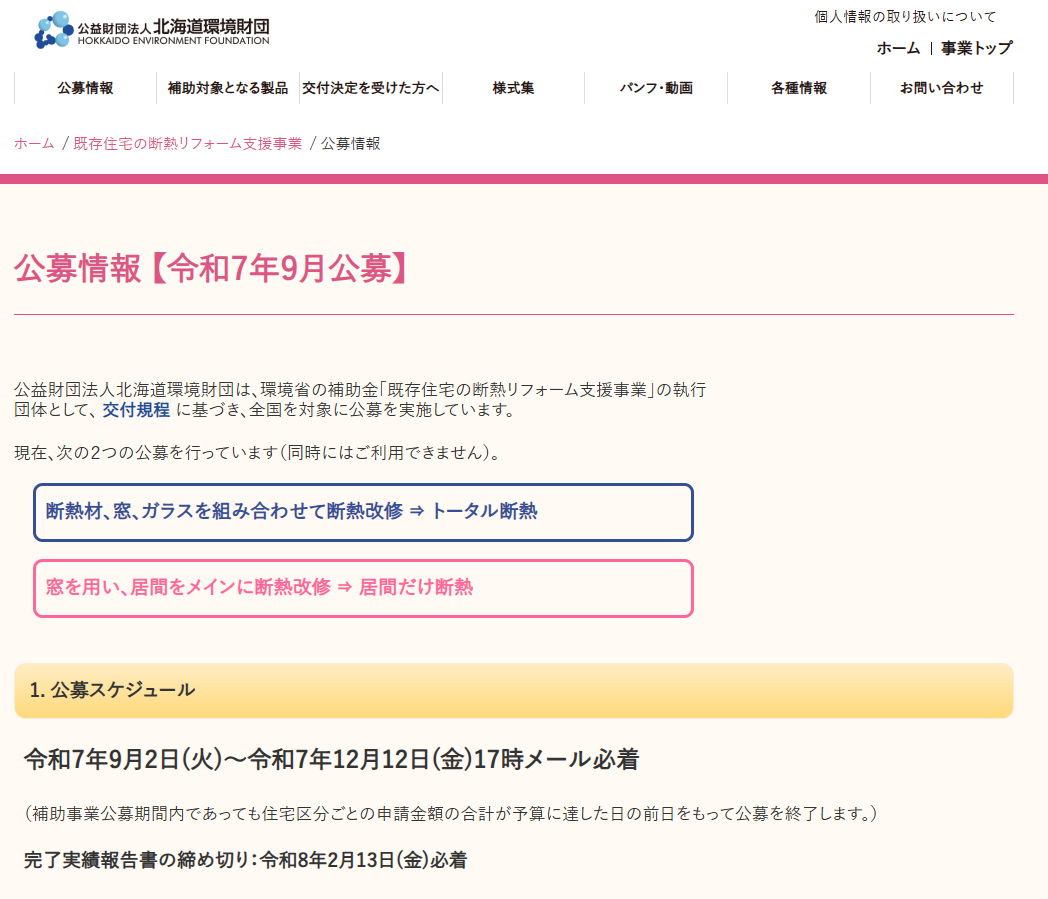The height and width of the screenshot is (899, 1048).
Task: Select 各種情報 in the navigation bar
Action: 799,88
